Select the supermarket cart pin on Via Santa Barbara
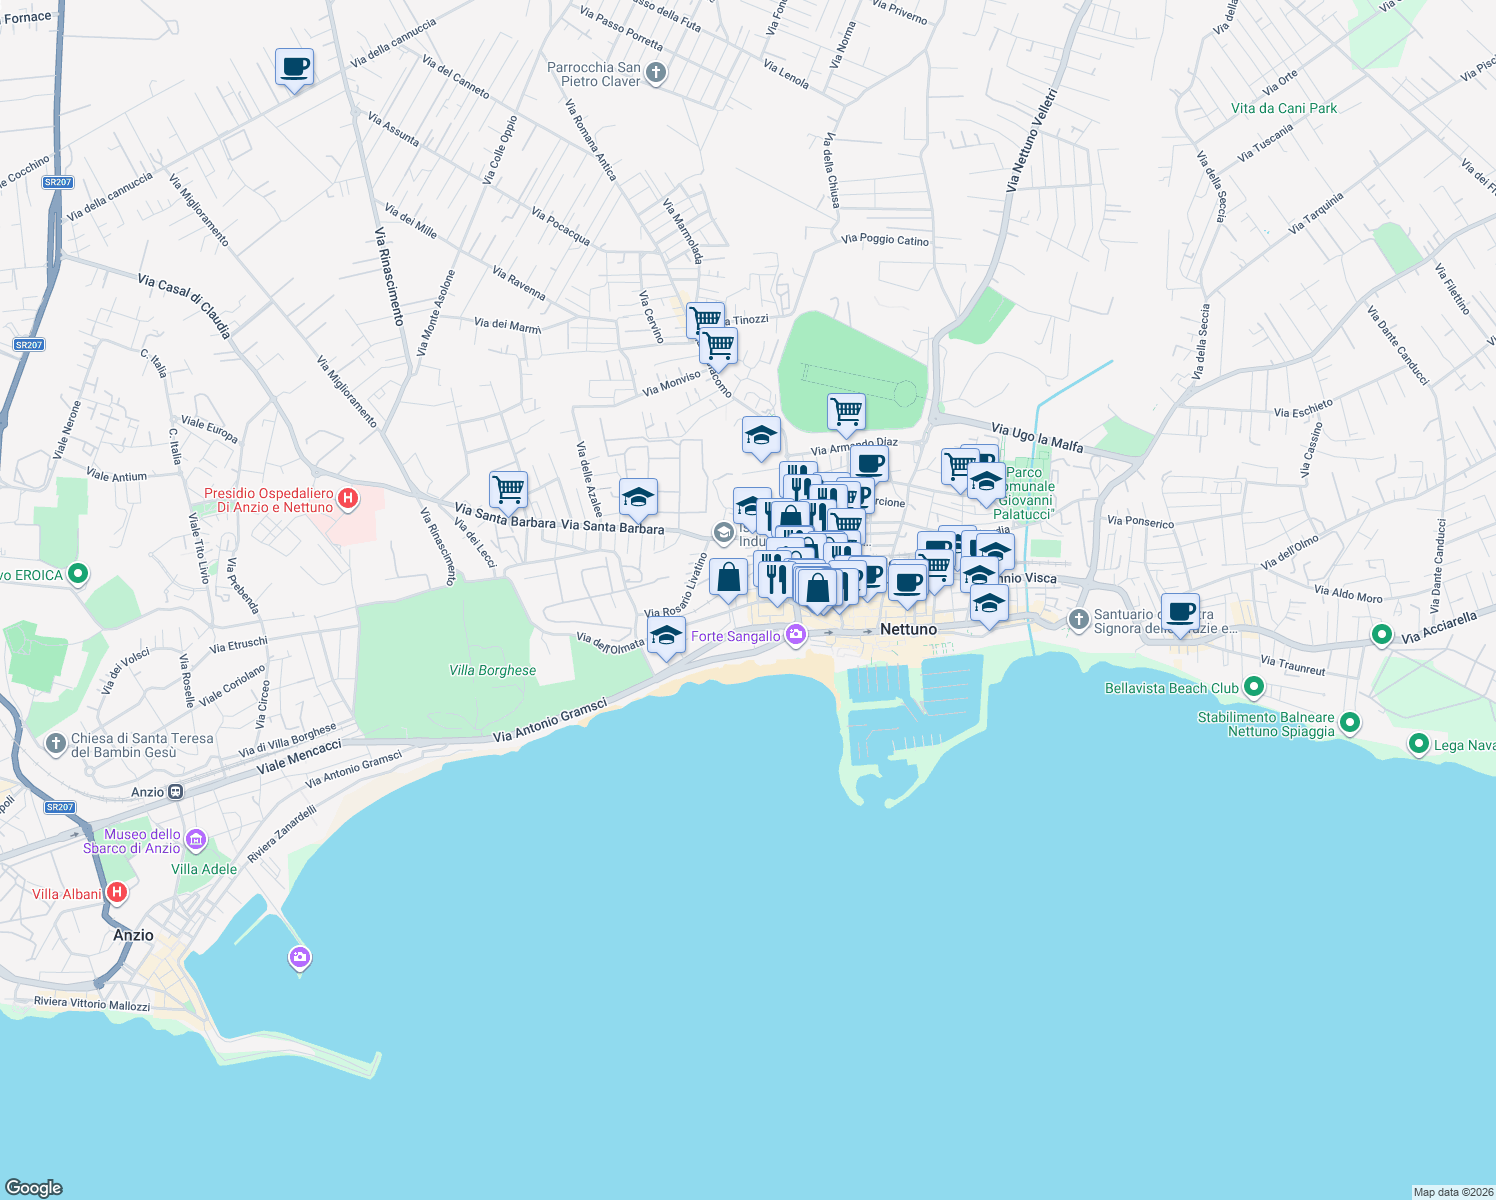Viewport: 1496px width, 1200px height. tap(509, 490)
